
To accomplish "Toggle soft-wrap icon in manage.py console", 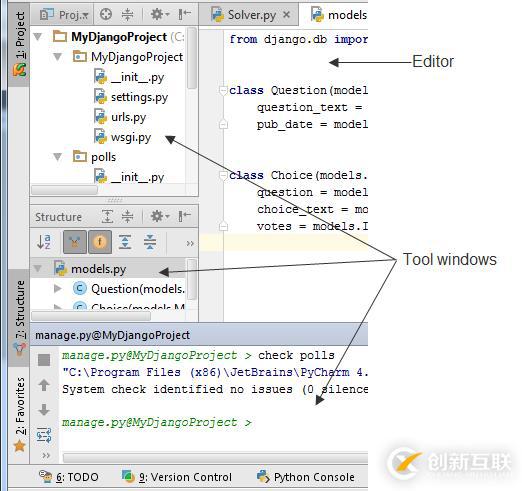I will (x=44, y=435).
